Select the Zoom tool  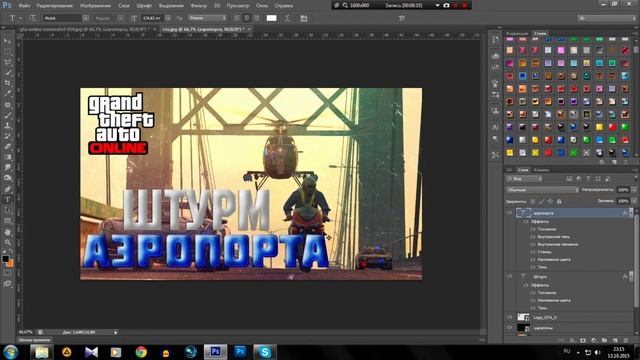pos(7,242)
